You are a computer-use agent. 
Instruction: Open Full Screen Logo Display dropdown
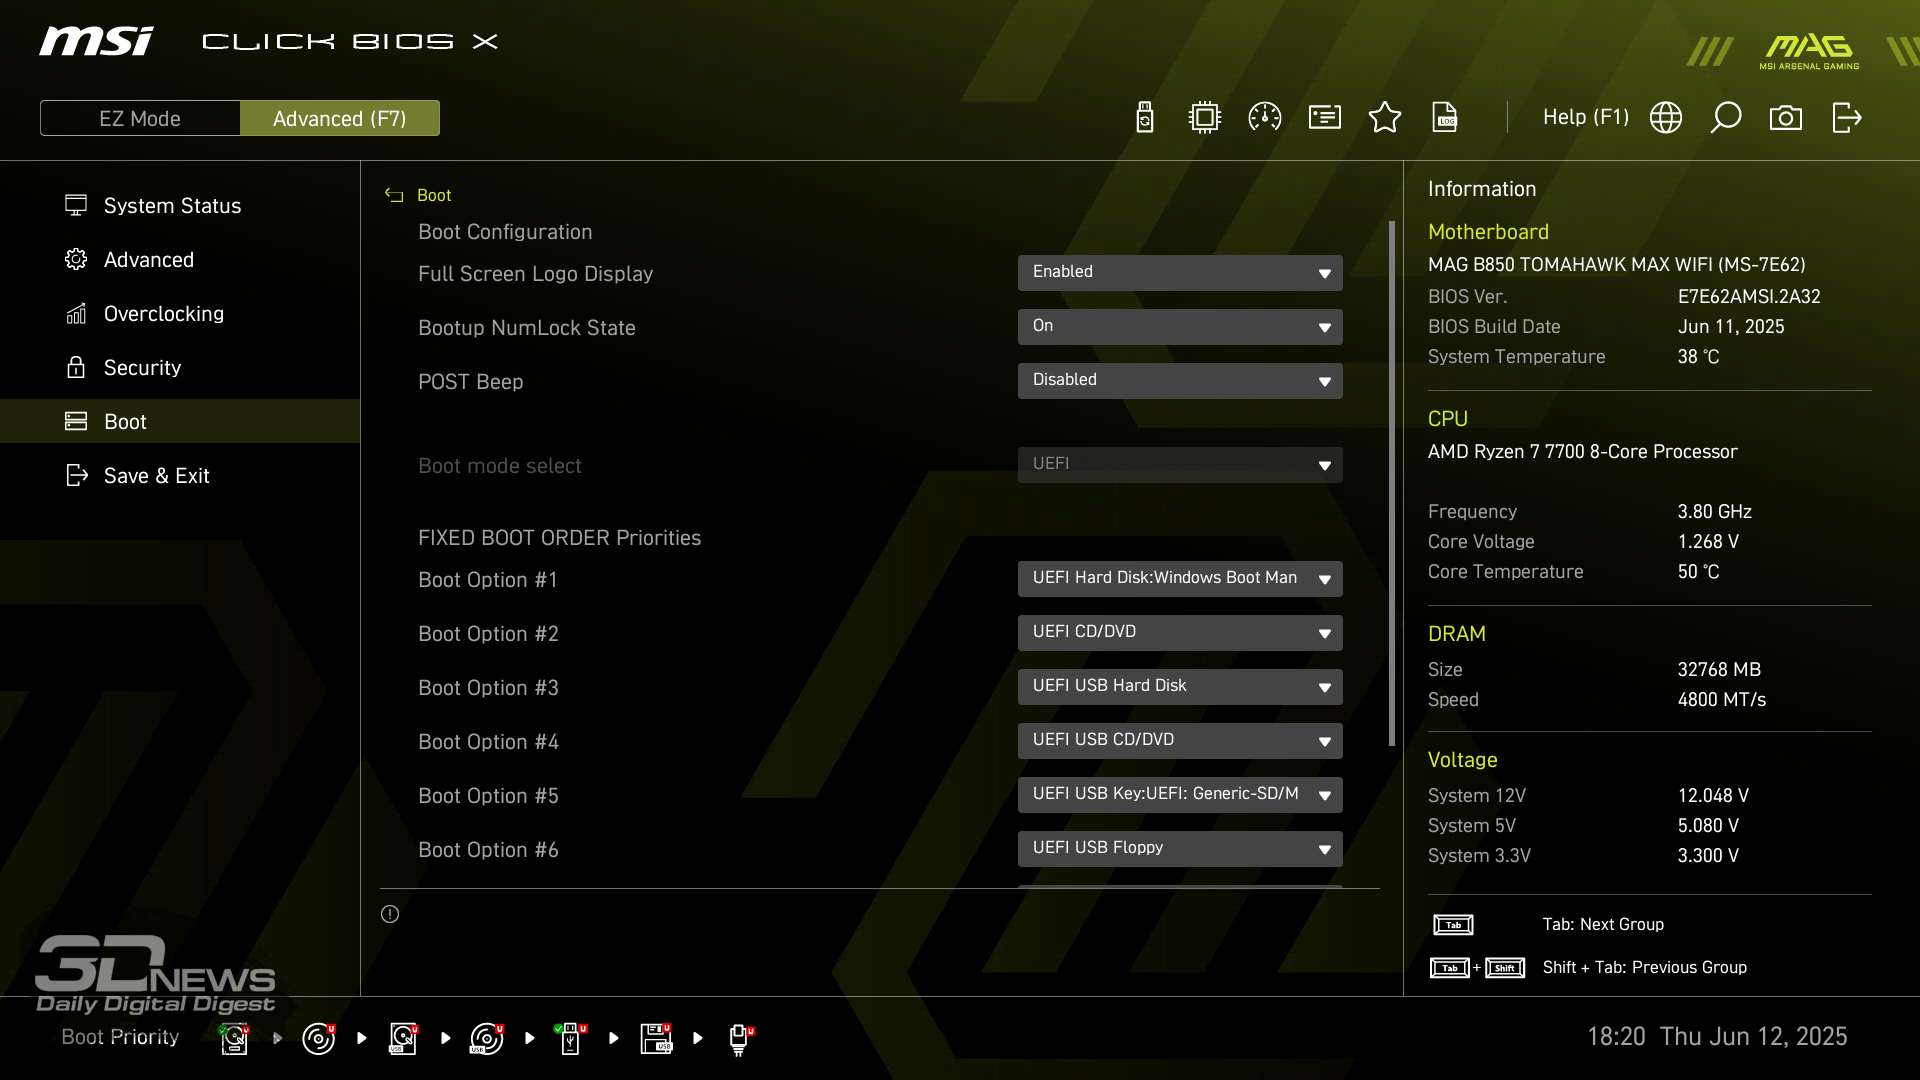click(1180, 273)
